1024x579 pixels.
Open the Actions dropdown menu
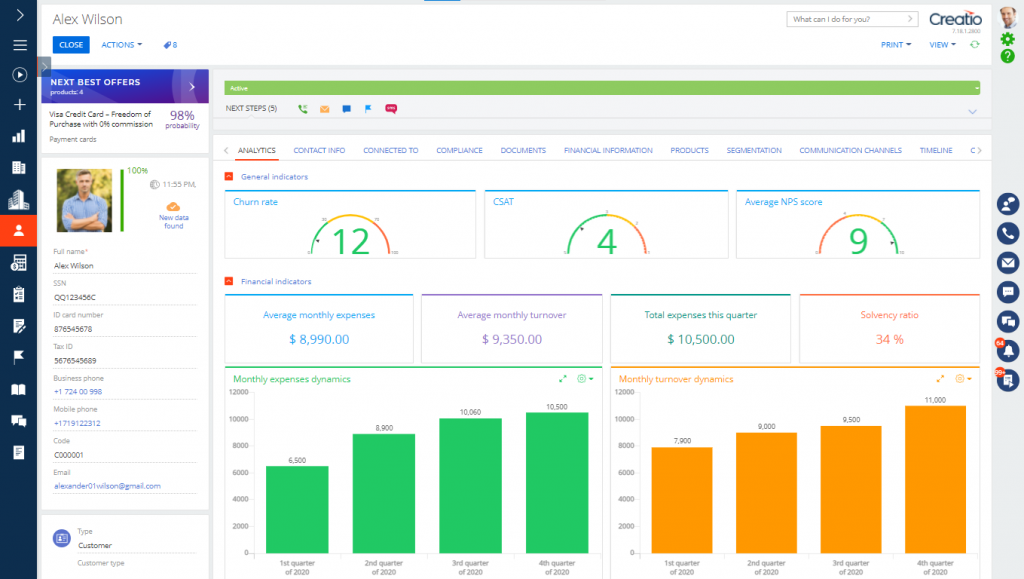point(121,44)
